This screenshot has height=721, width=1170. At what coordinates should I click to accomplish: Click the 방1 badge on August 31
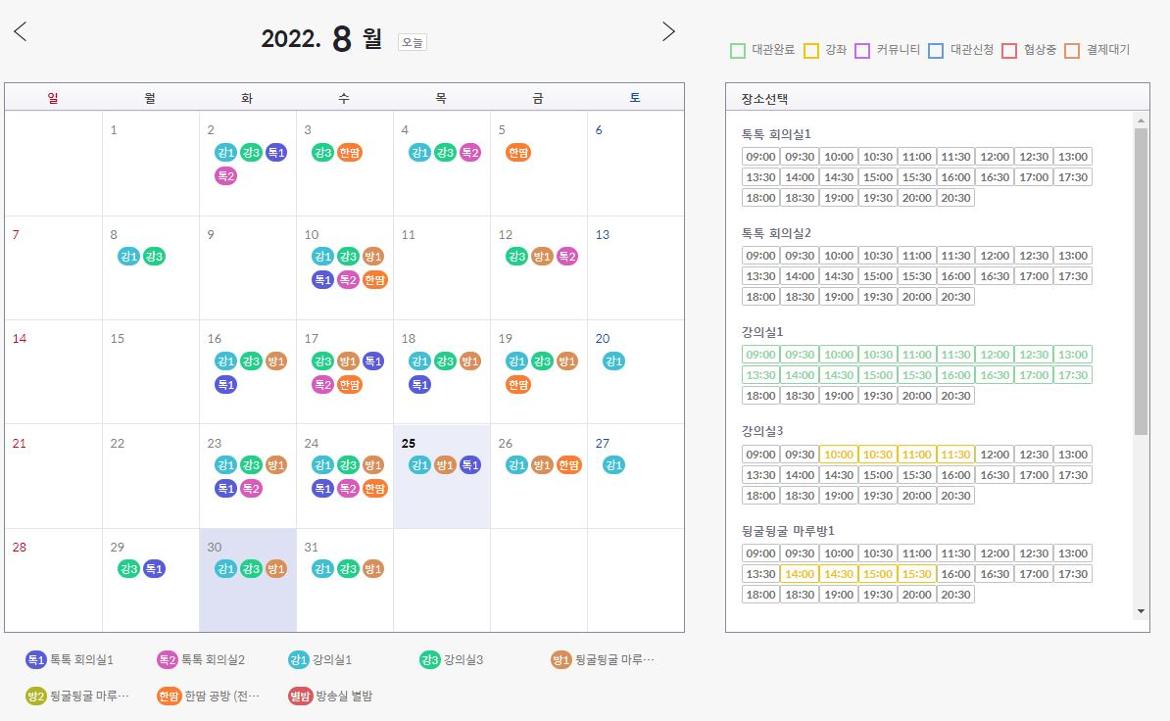click(373, 569)
